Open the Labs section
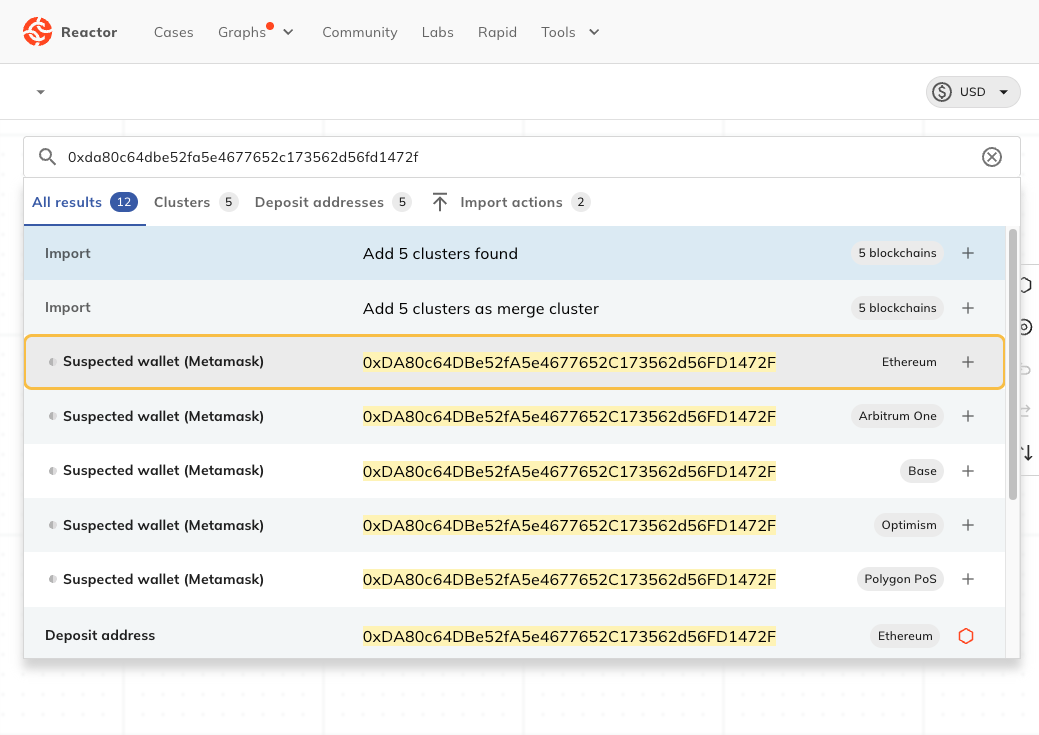Image resolution: width=1039 pixels, height=735 pixels. point(437,32)
